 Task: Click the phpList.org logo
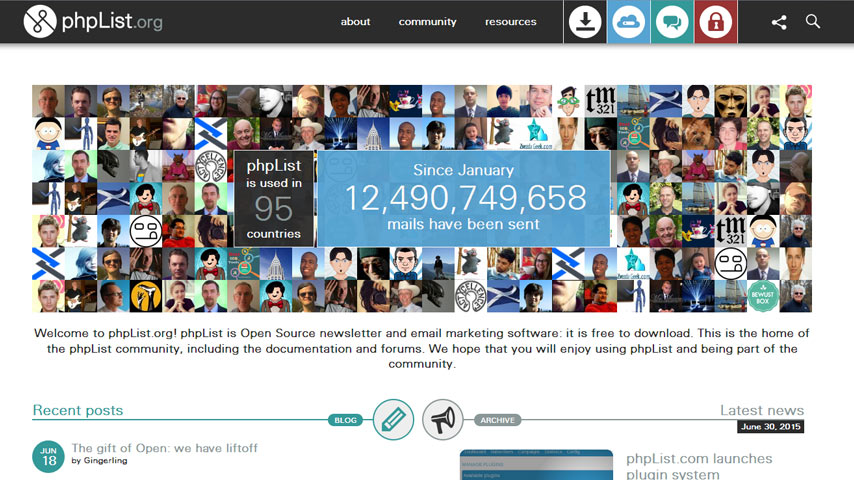point(93,22)
